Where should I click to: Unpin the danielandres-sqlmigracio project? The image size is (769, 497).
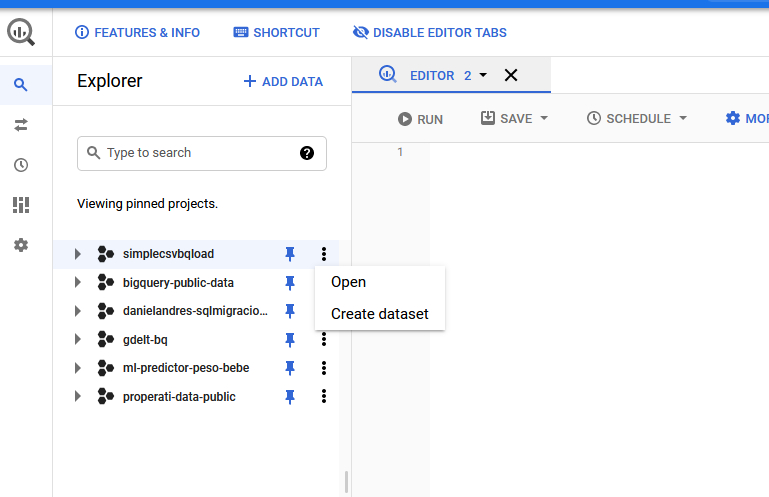[290, 311]
